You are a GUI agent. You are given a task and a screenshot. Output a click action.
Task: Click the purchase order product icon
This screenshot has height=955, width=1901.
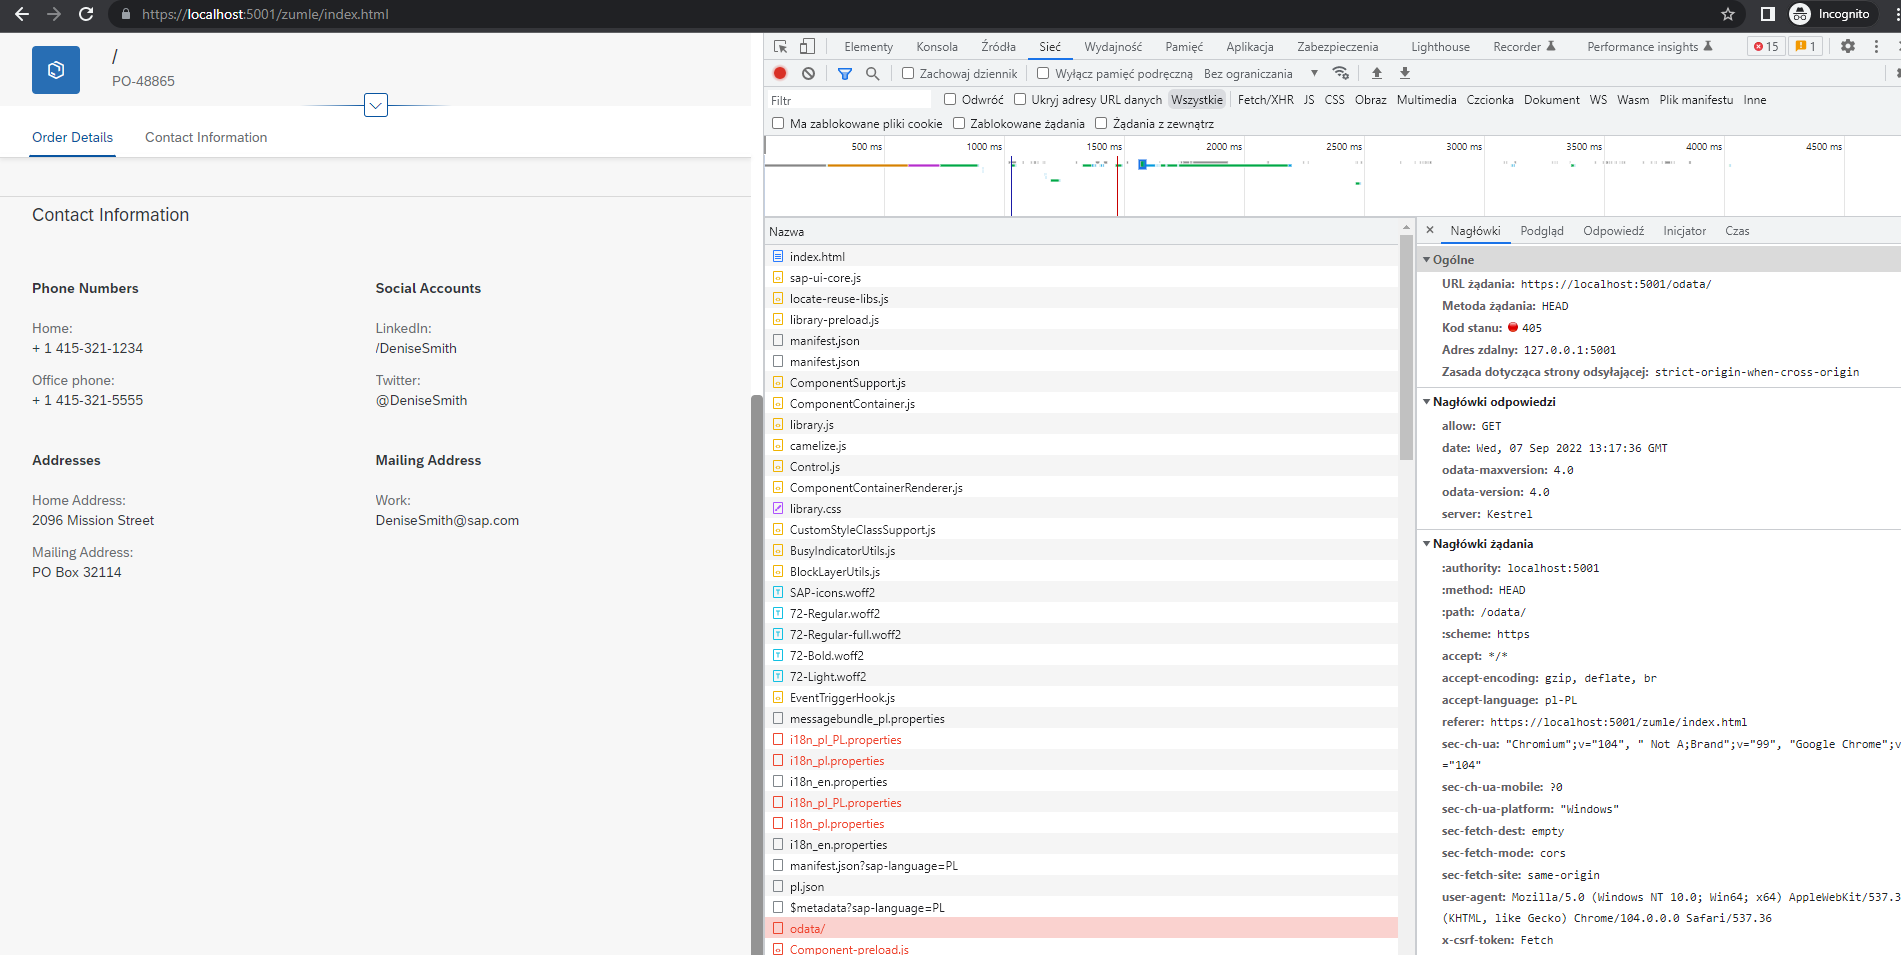point(56,70)
